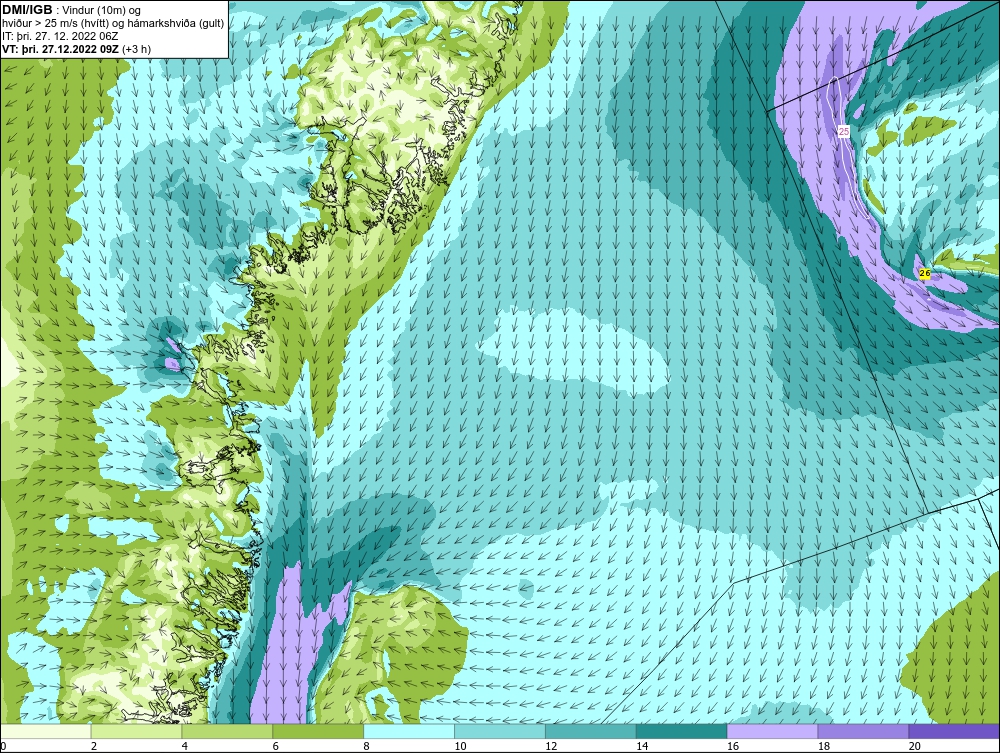
Task: Click the legend scale number 18
Action: (x=824, y=746)
